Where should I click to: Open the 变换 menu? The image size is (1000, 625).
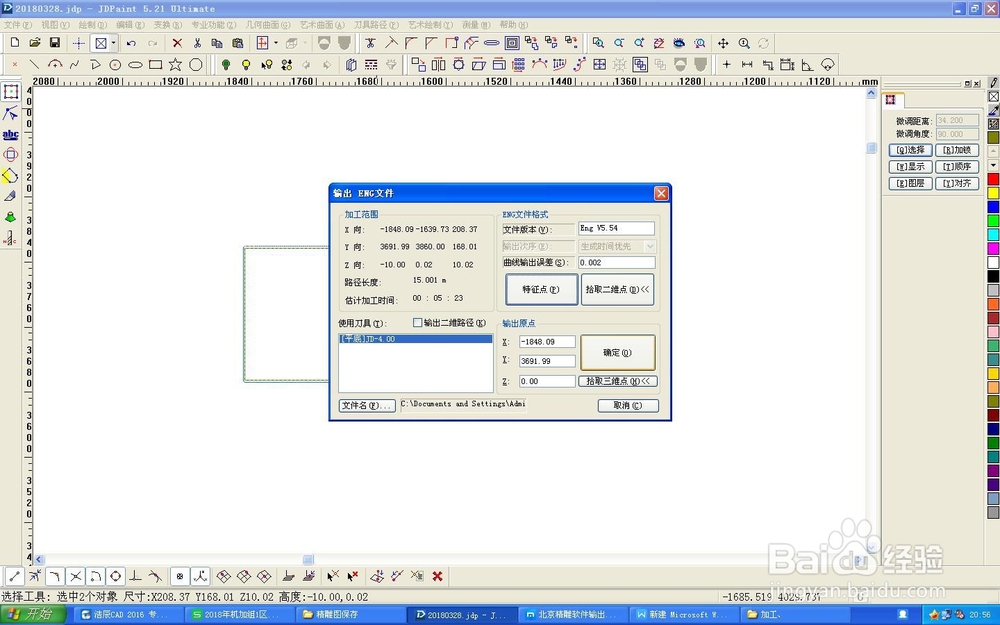[168, 25]
